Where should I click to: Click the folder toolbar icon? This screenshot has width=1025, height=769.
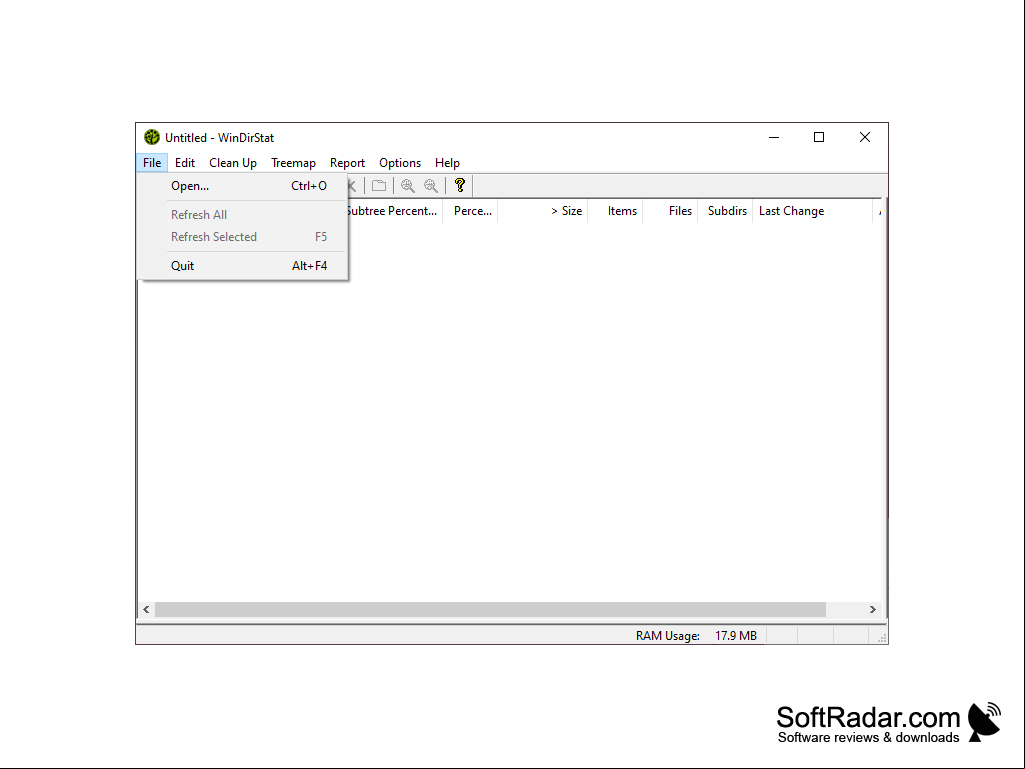point(379,186)
